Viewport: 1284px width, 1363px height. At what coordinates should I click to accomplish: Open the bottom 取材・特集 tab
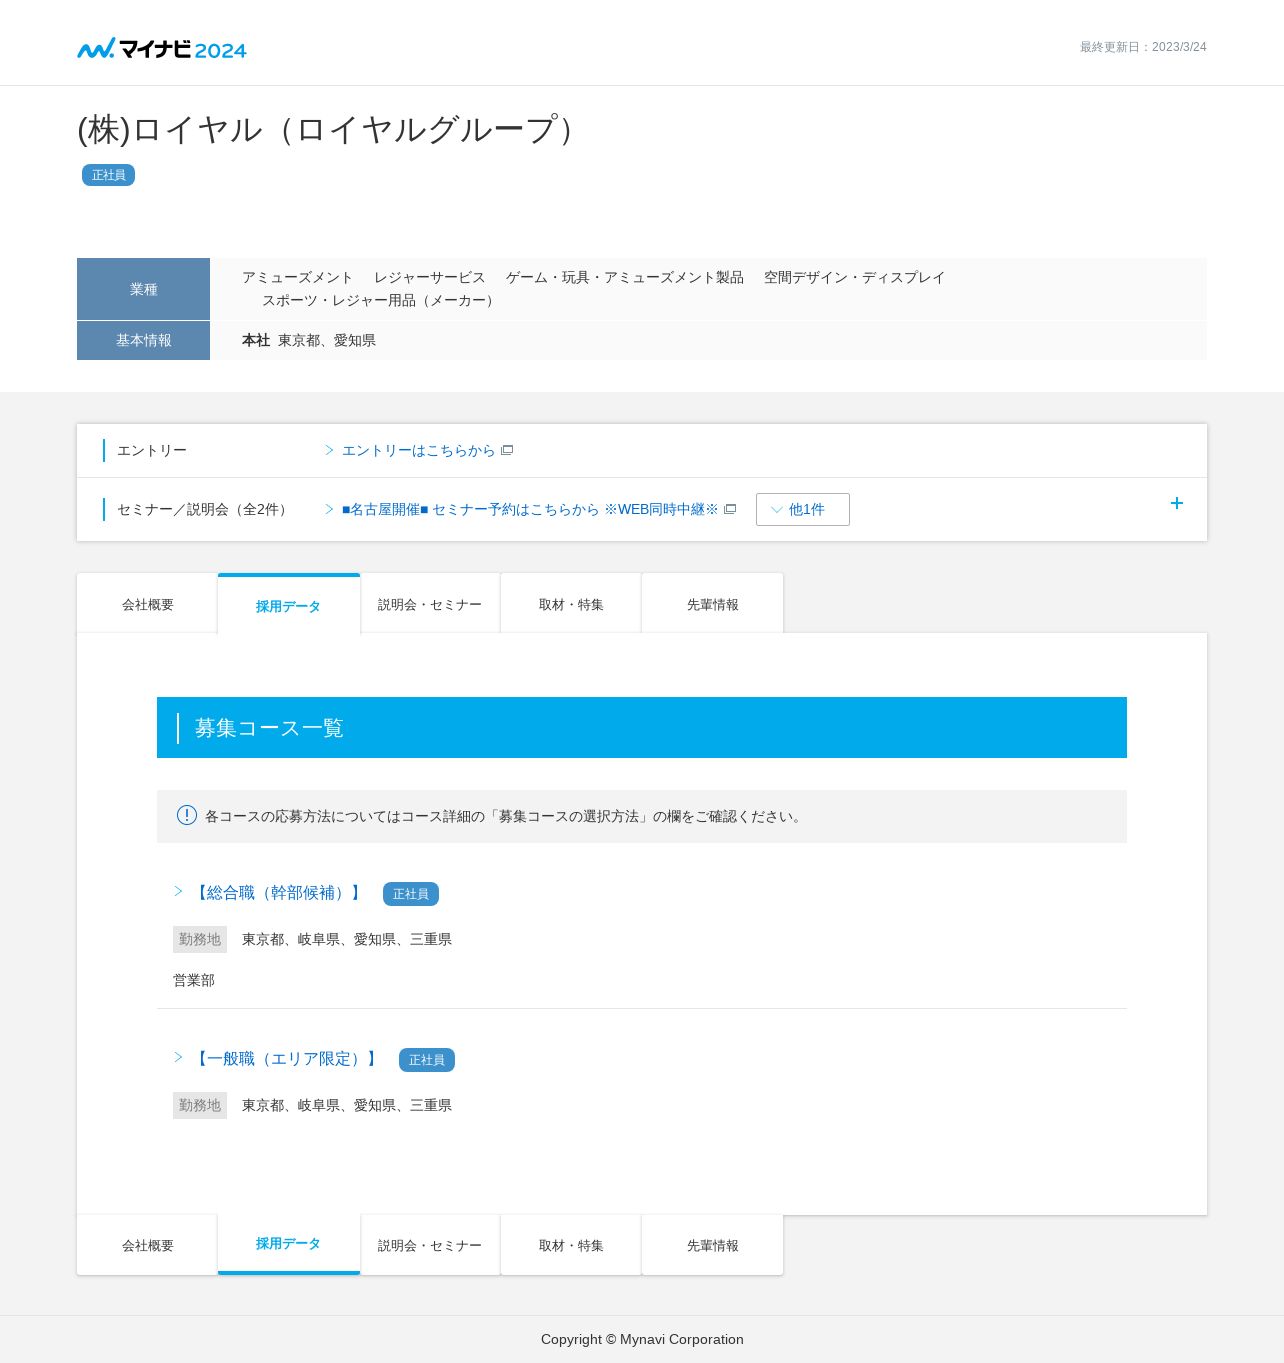tap(571, 1245)
